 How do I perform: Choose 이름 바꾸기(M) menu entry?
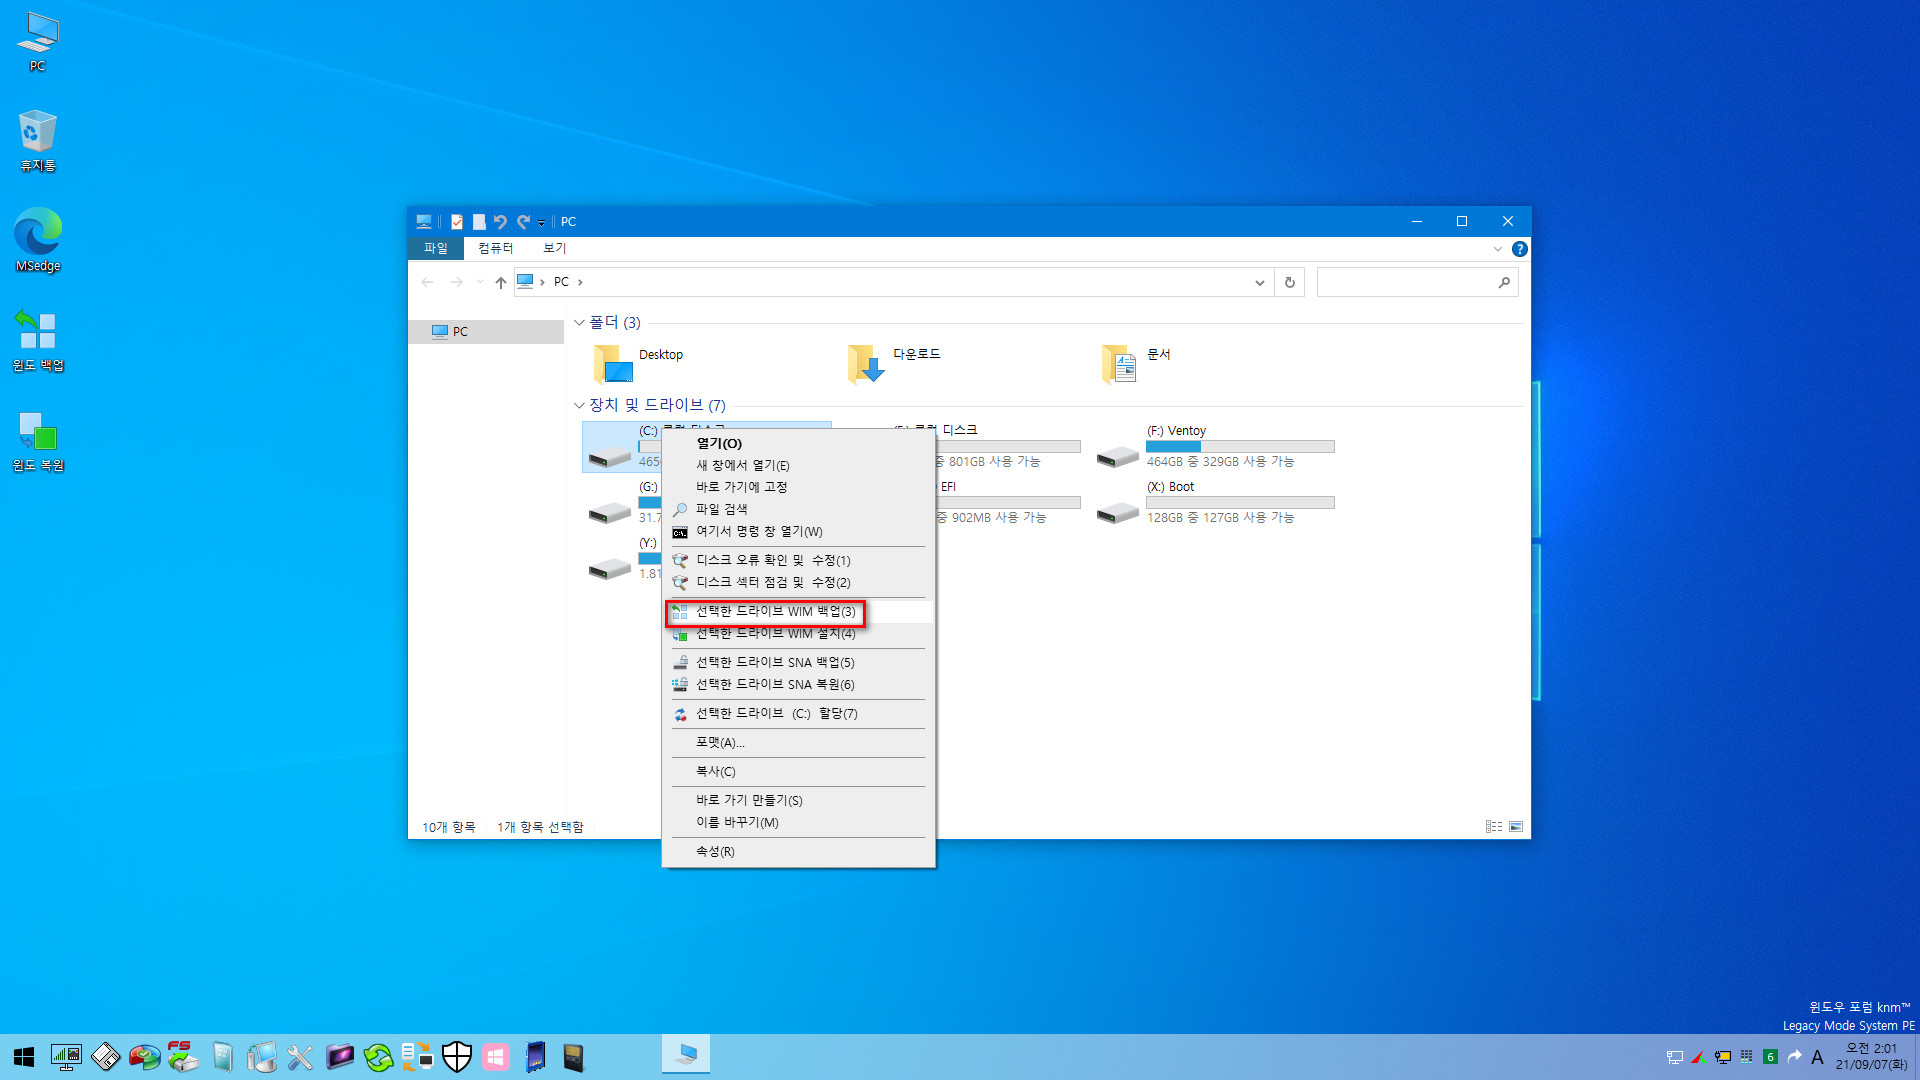[798, 822]
